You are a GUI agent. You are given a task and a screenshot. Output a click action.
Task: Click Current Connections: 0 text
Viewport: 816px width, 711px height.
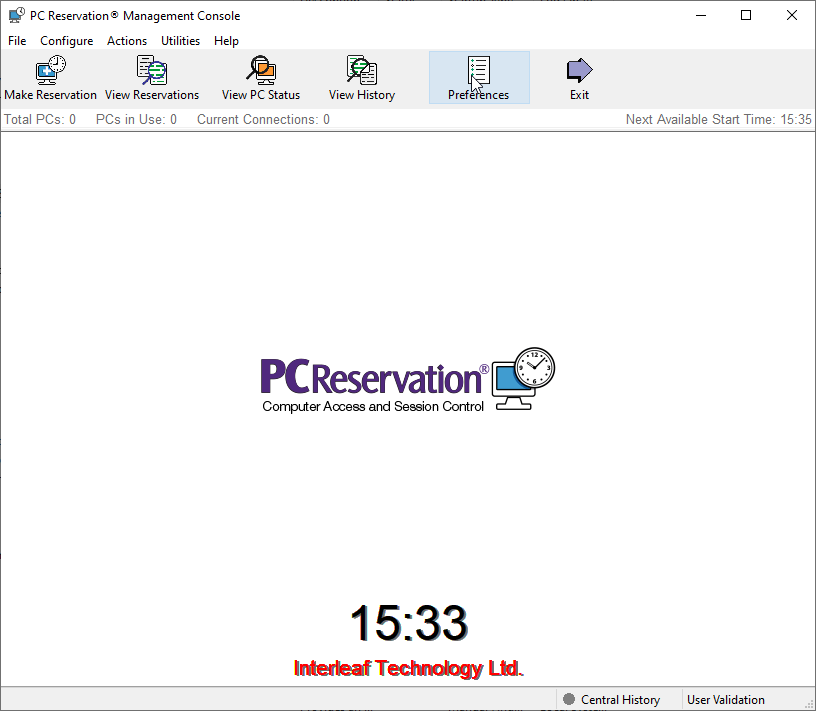tap(263, 120)
